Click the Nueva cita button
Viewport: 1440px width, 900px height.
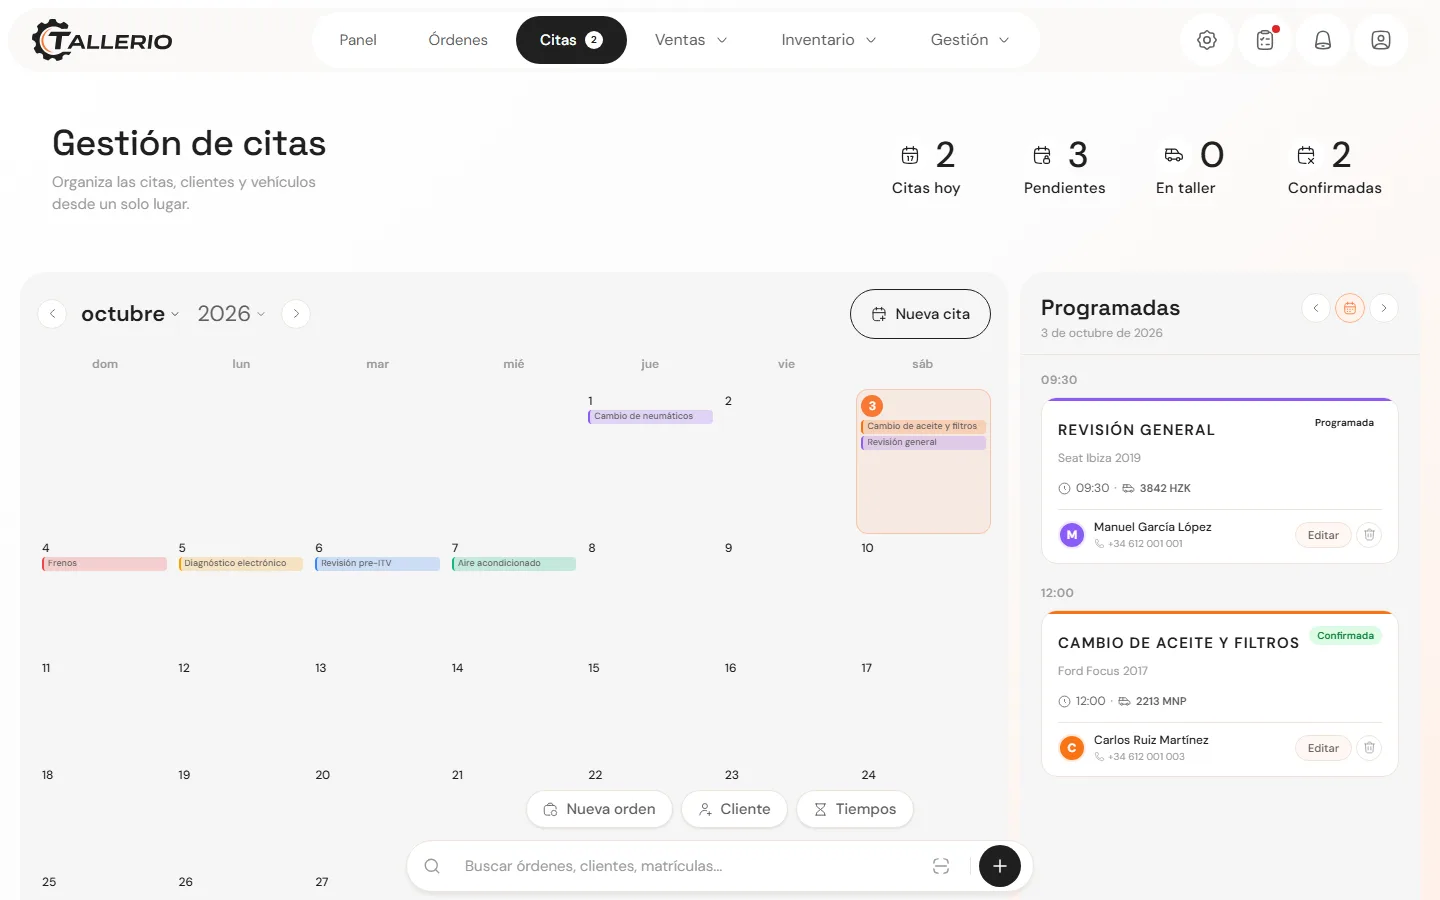click(920, 314)
